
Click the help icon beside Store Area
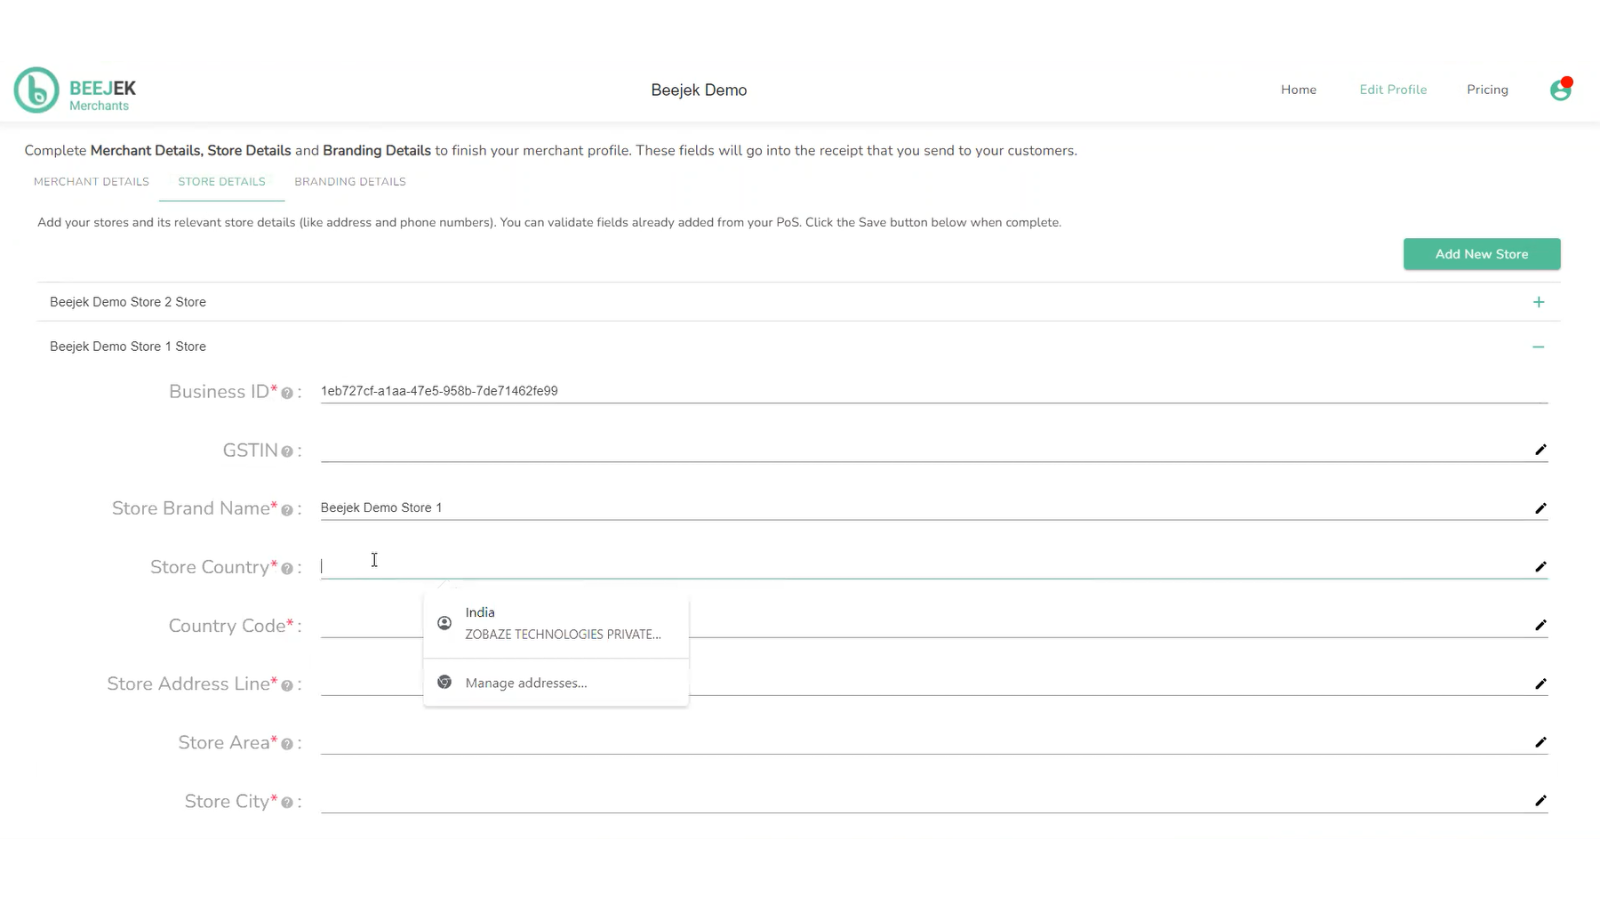[x=287, y=744]
